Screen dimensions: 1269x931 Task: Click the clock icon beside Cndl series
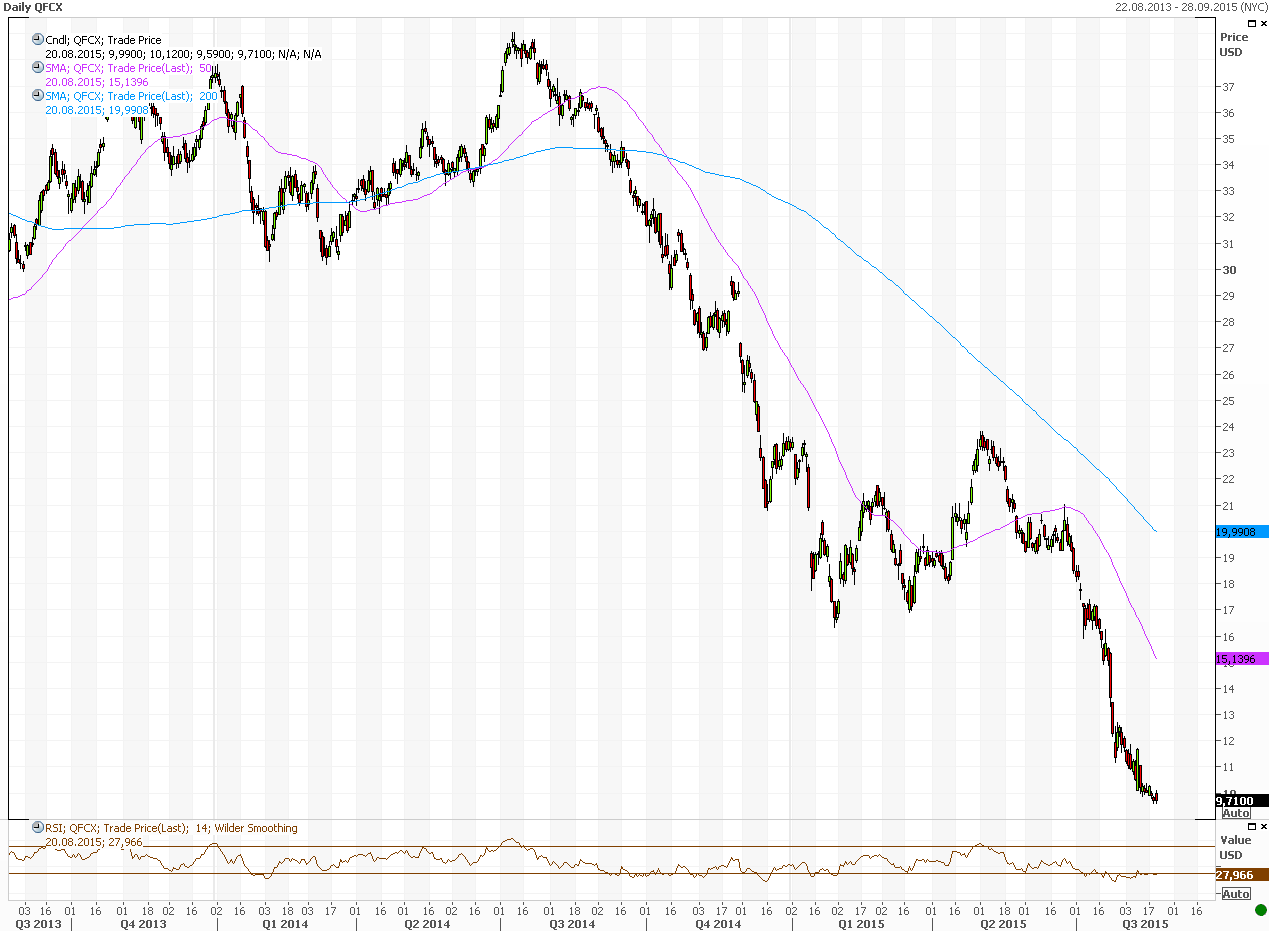38,40
